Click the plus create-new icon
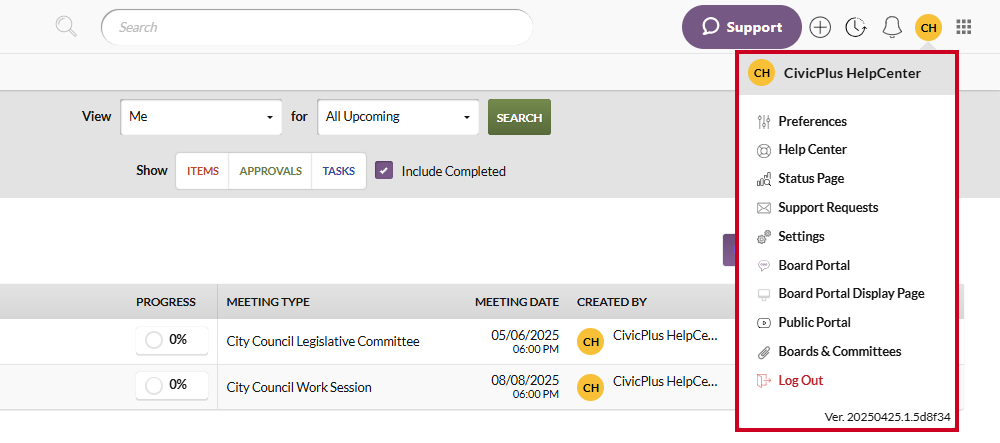The image size is (1000, 443). [x=820, y=27]
